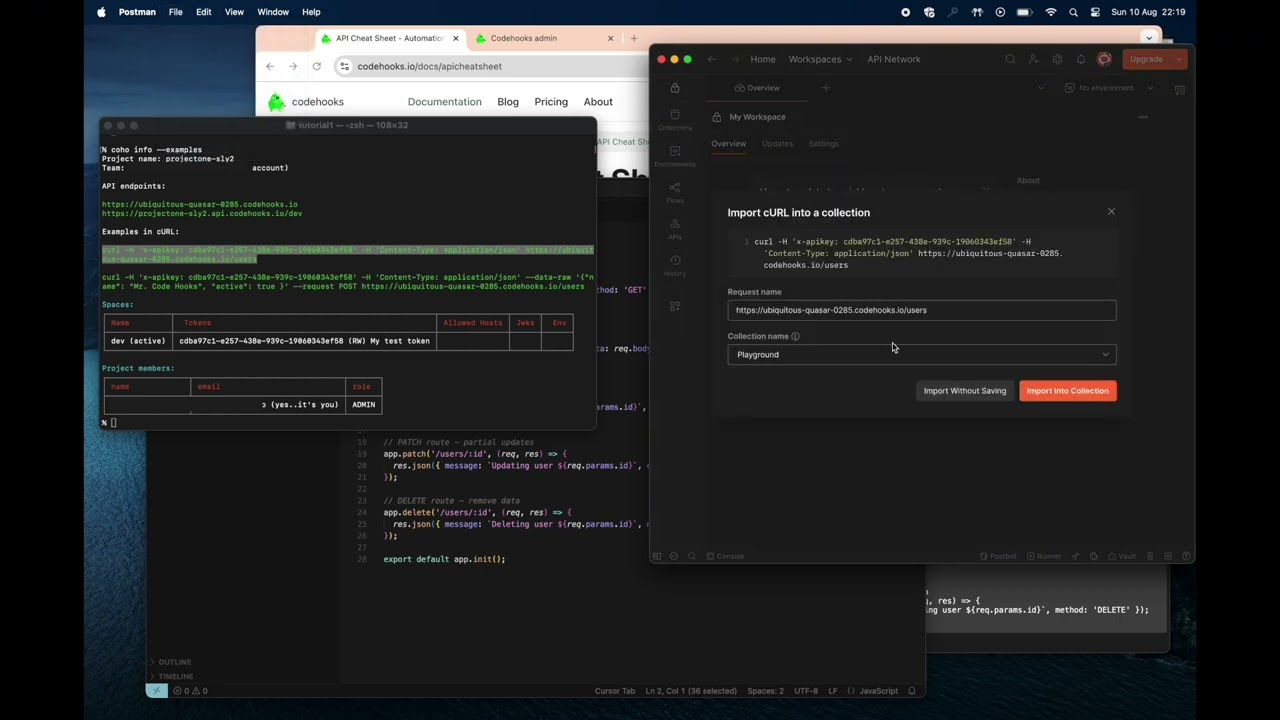Click the Postman footer trash icon
Viewport: 1280px width, 720px height.
1151,556
